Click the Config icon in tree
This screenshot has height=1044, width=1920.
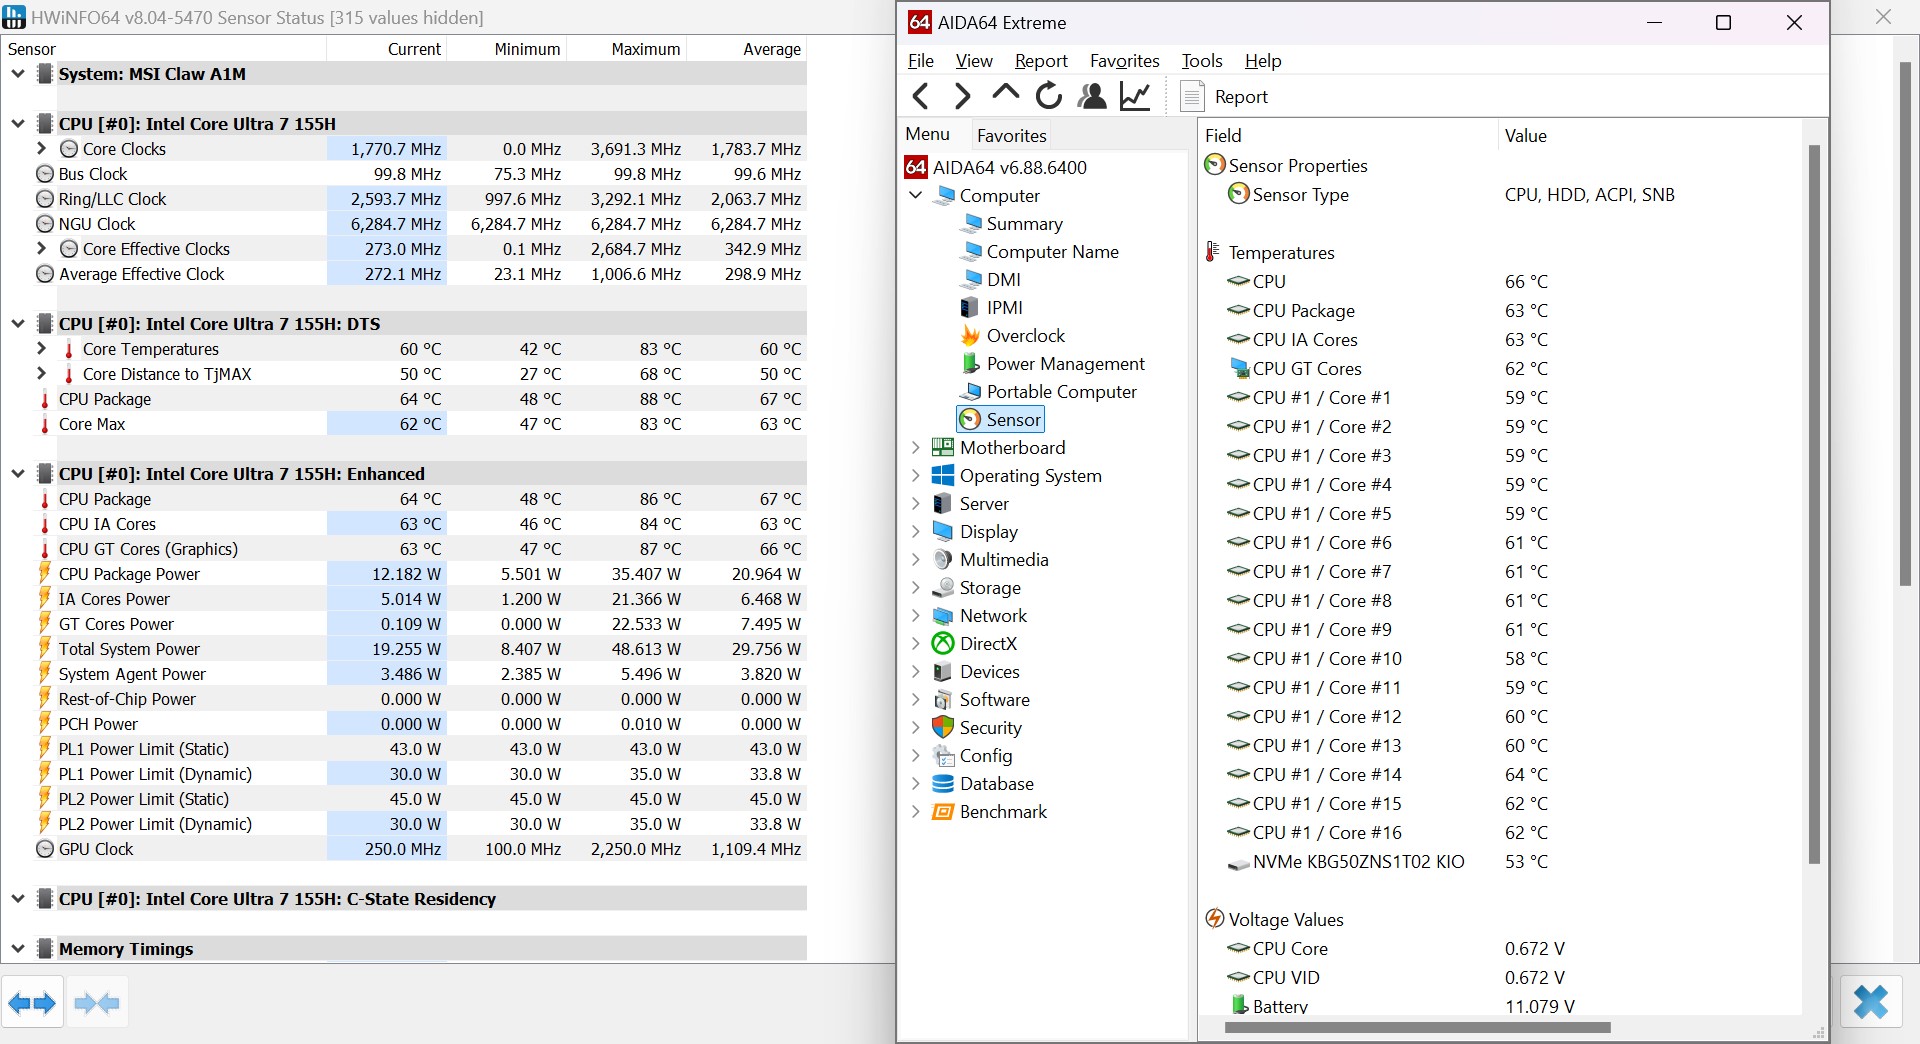943,756
